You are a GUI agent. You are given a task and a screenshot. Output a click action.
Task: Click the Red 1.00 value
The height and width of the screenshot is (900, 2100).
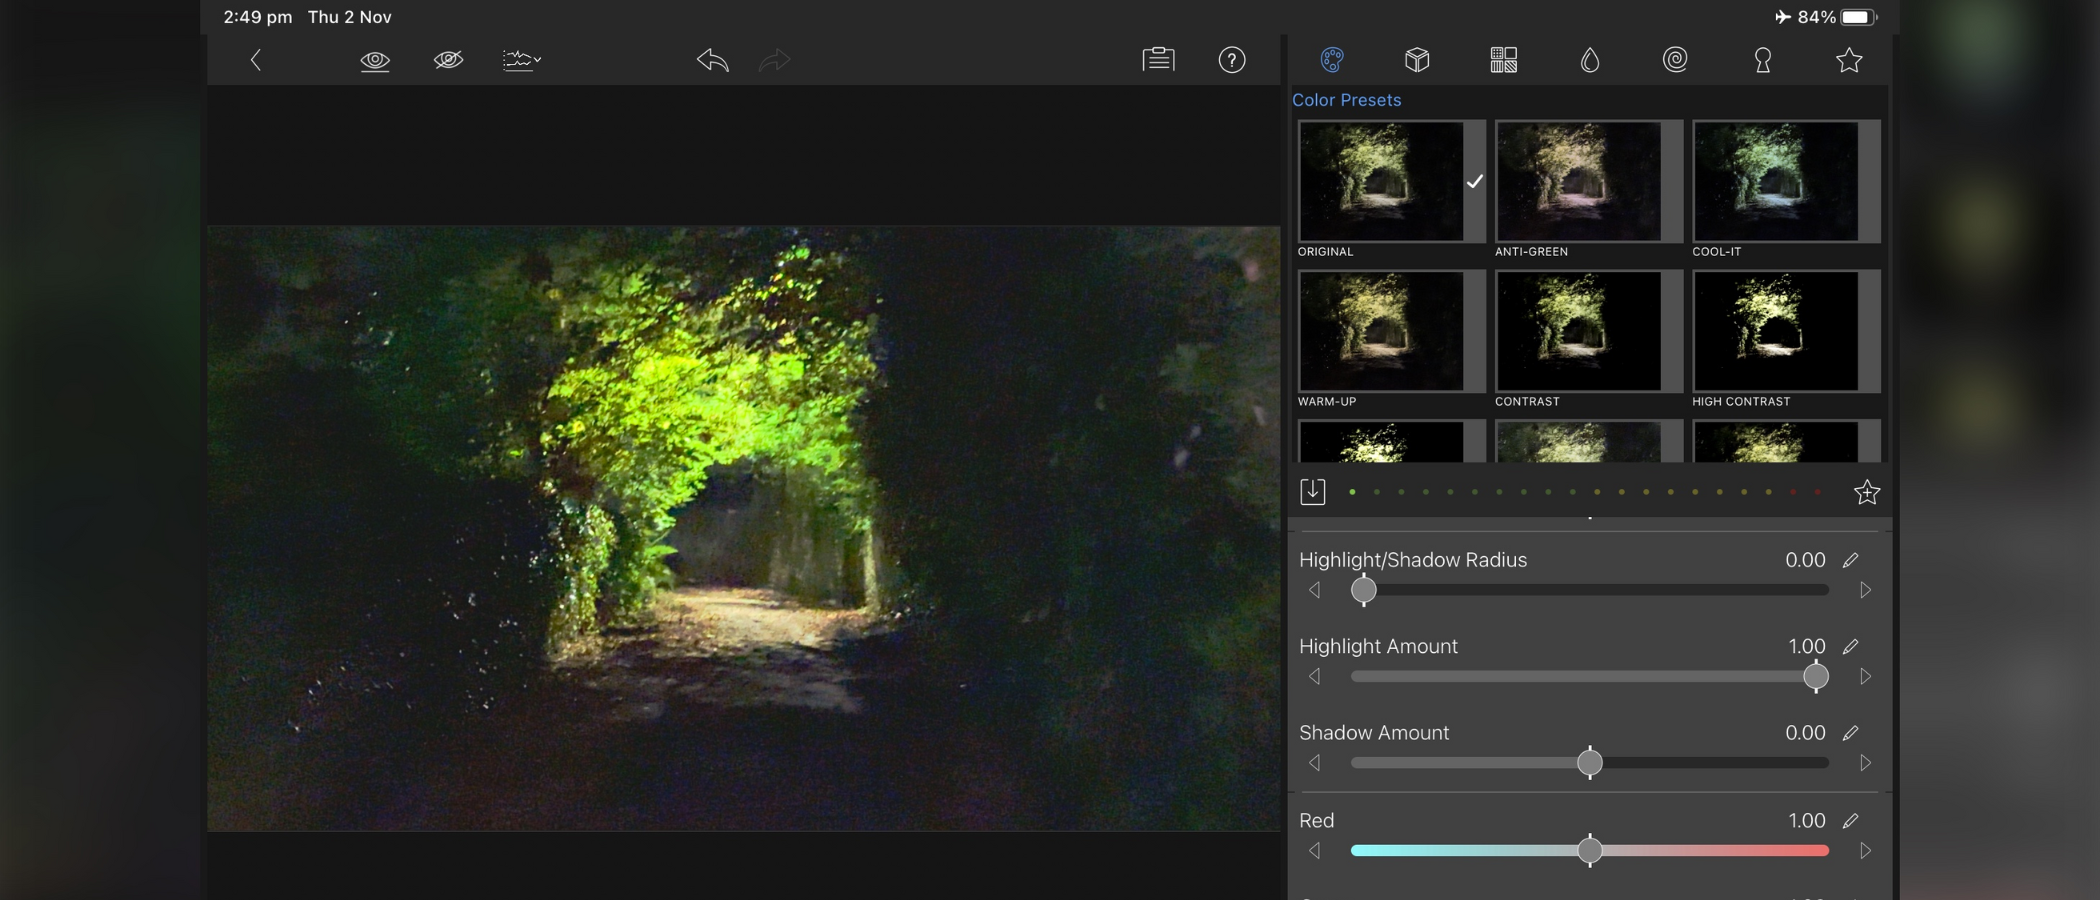1807,821
